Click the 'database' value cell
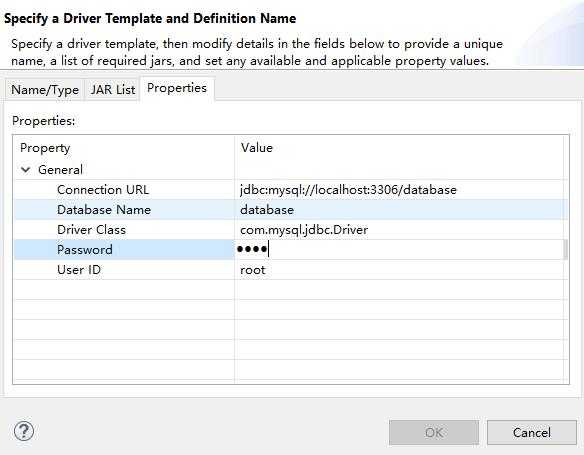The height and width of the screenshot is (455, 584). coord(267,210)
